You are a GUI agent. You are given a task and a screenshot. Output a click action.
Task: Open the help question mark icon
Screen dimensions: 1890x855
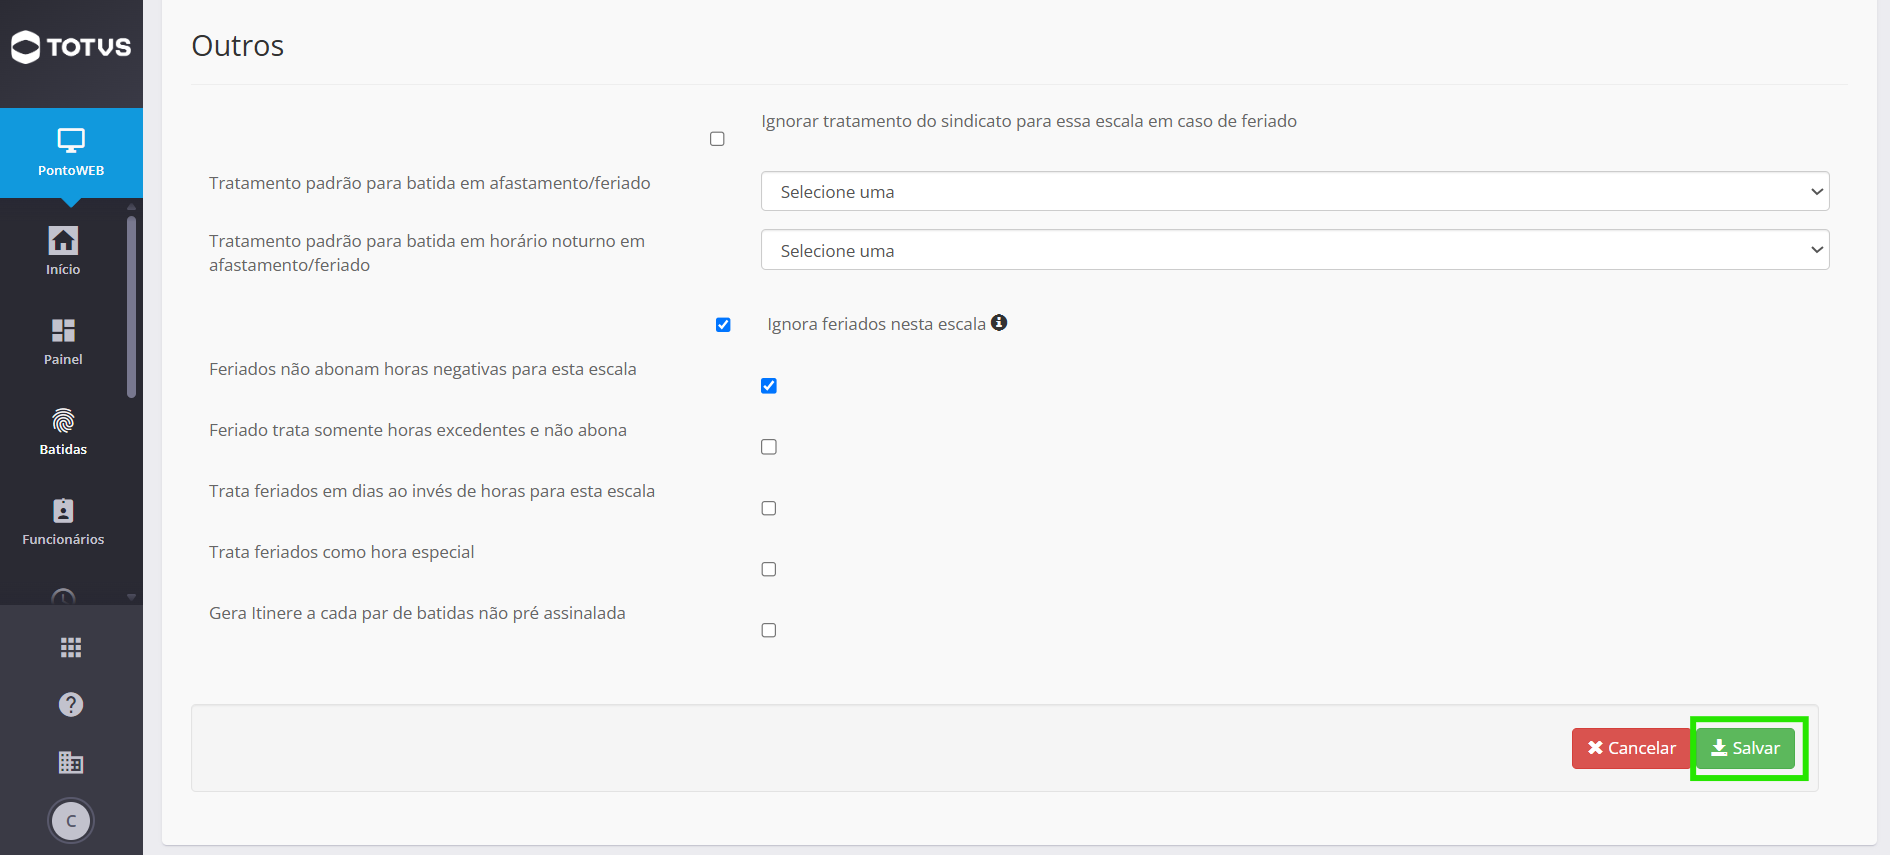(x=71, y=705)
